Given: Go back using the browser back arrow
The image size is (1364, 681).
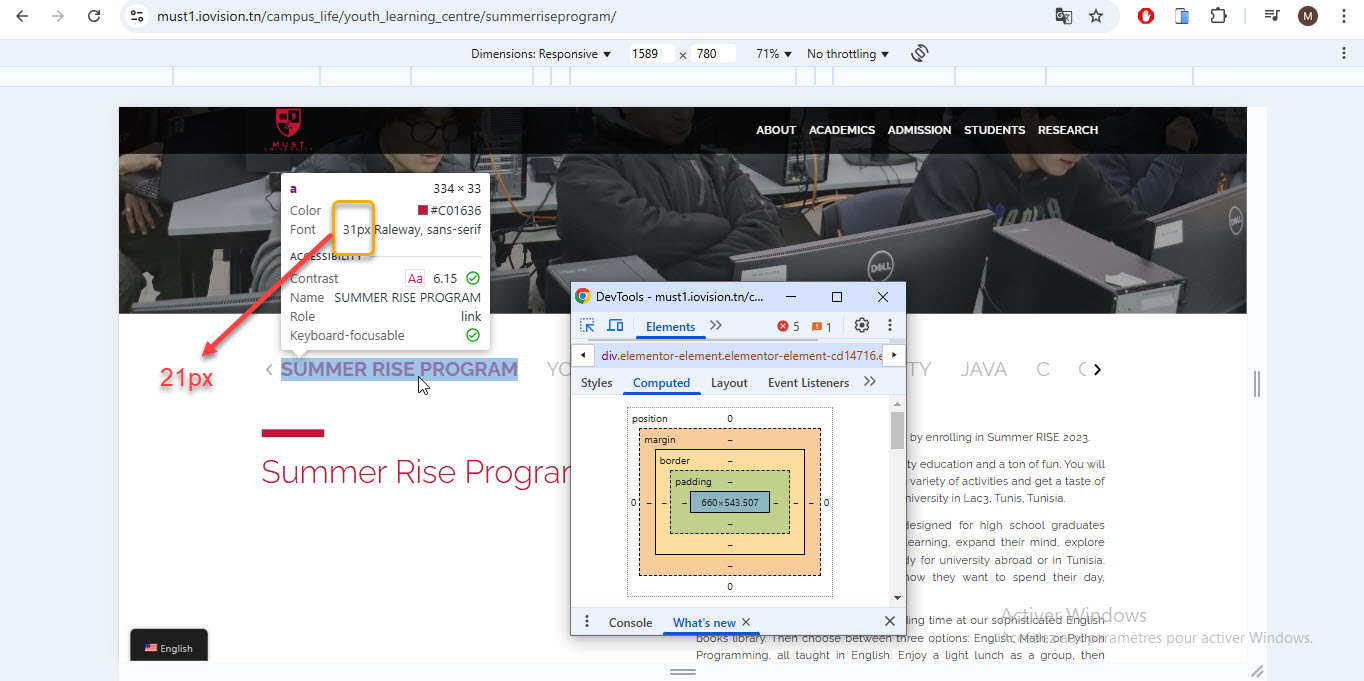Looking at the screenshot, I should [23, 16].
